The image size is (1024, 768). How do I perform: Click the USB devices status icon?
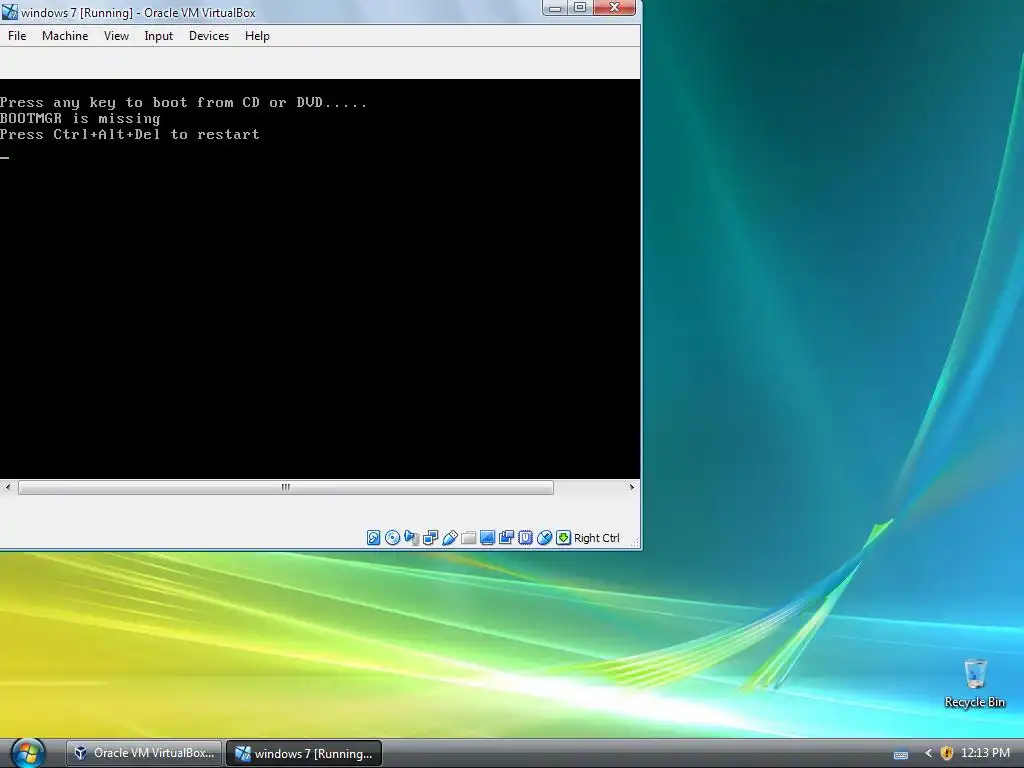[449, 537]
